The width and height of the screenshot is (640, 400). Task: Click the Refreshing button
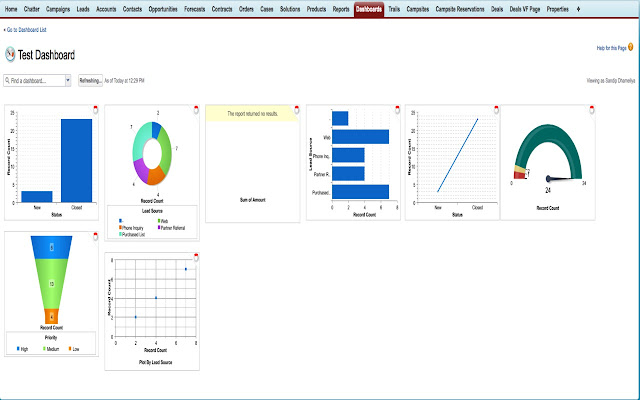pos(91,79)
